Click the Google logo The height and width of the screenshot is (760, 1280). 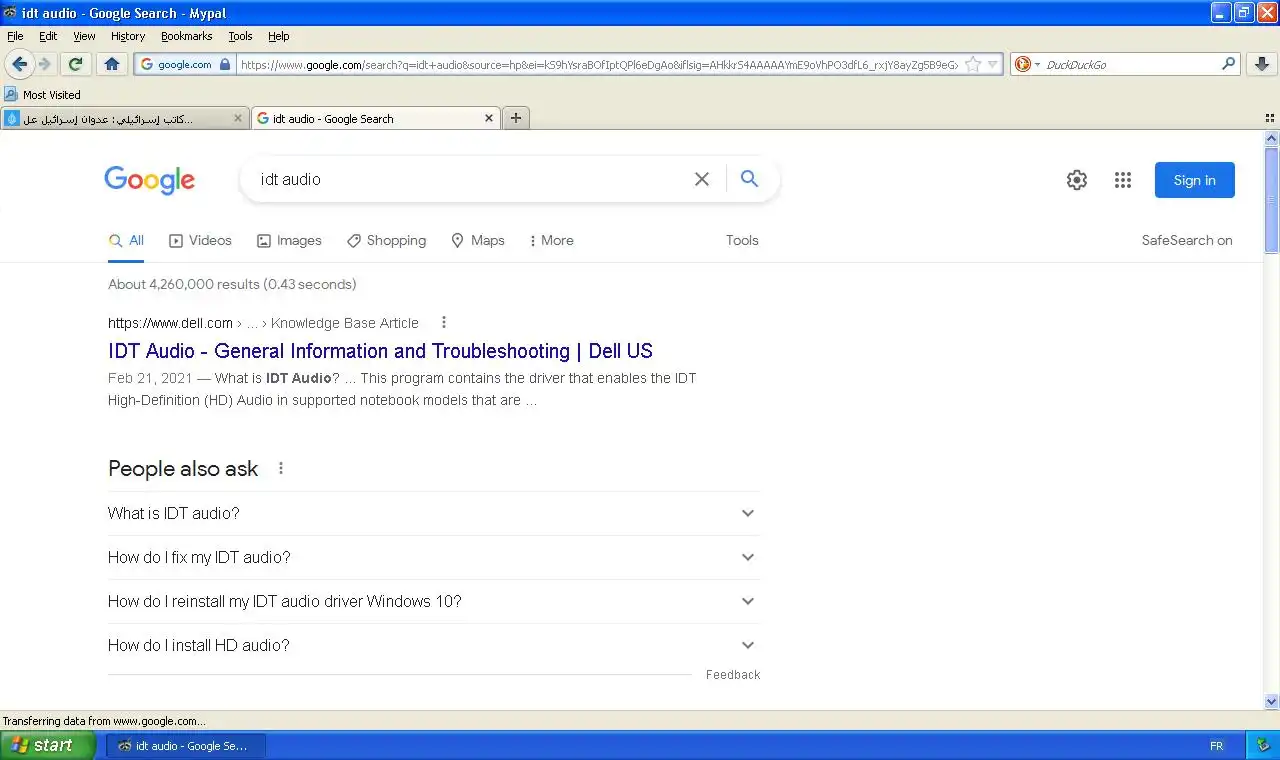pyautogui.click(x=150, y=180)
